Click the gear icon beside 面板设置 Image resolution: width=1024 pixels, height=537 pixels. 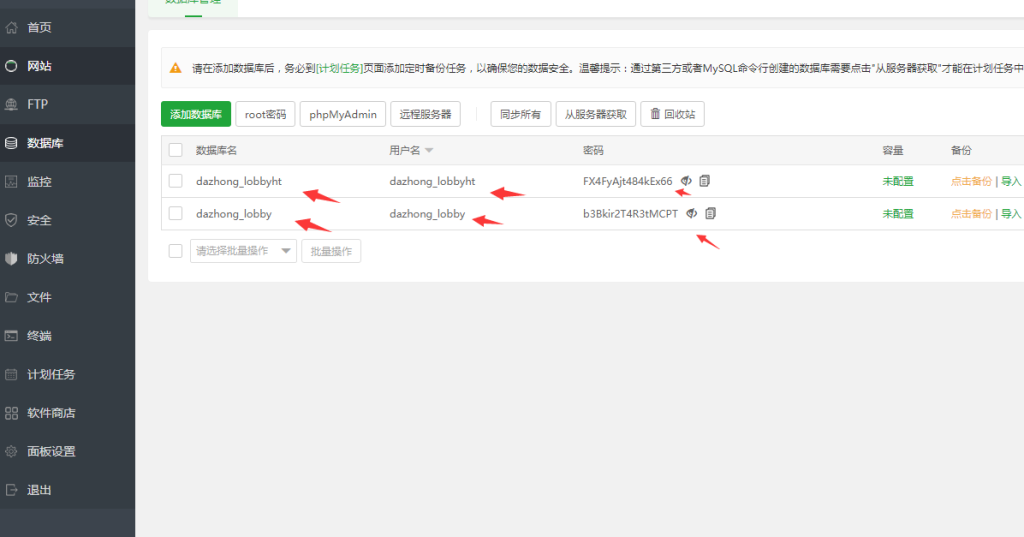(x=11, y=451)
